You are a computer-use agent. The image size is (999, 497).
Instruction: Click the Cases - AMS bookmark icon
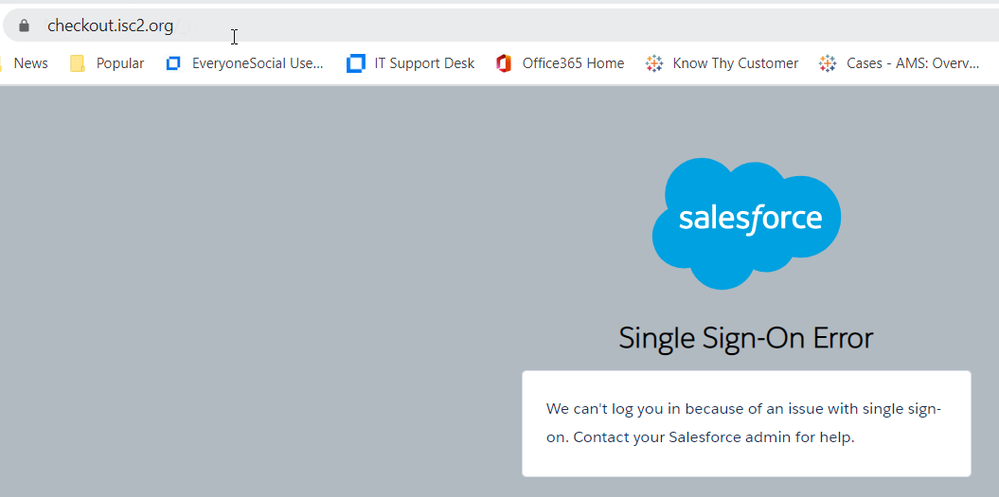point(827,63)
